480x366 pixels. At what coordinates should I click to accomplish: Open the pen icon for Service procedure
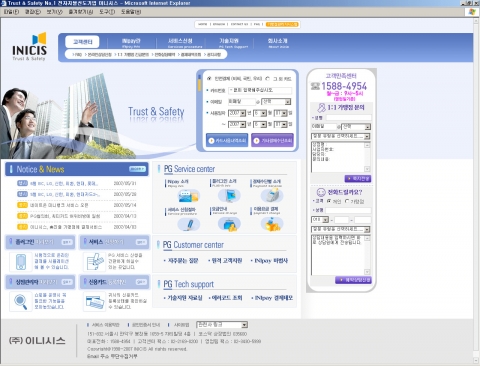pos(189,224)
